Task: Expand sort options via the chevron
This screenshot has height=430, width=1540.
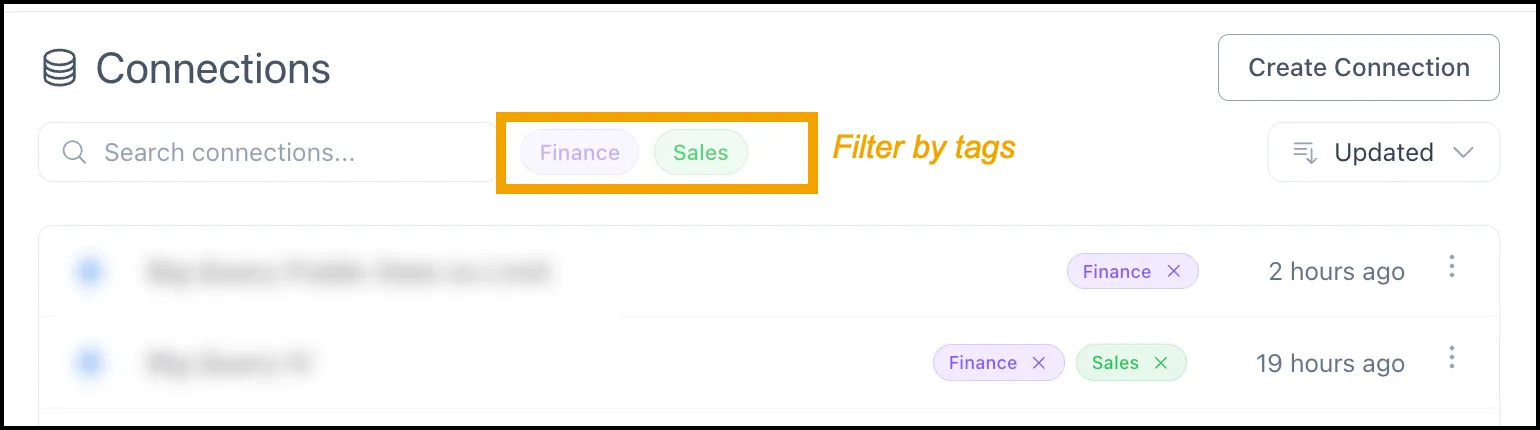Action: tap(1463, 153)
